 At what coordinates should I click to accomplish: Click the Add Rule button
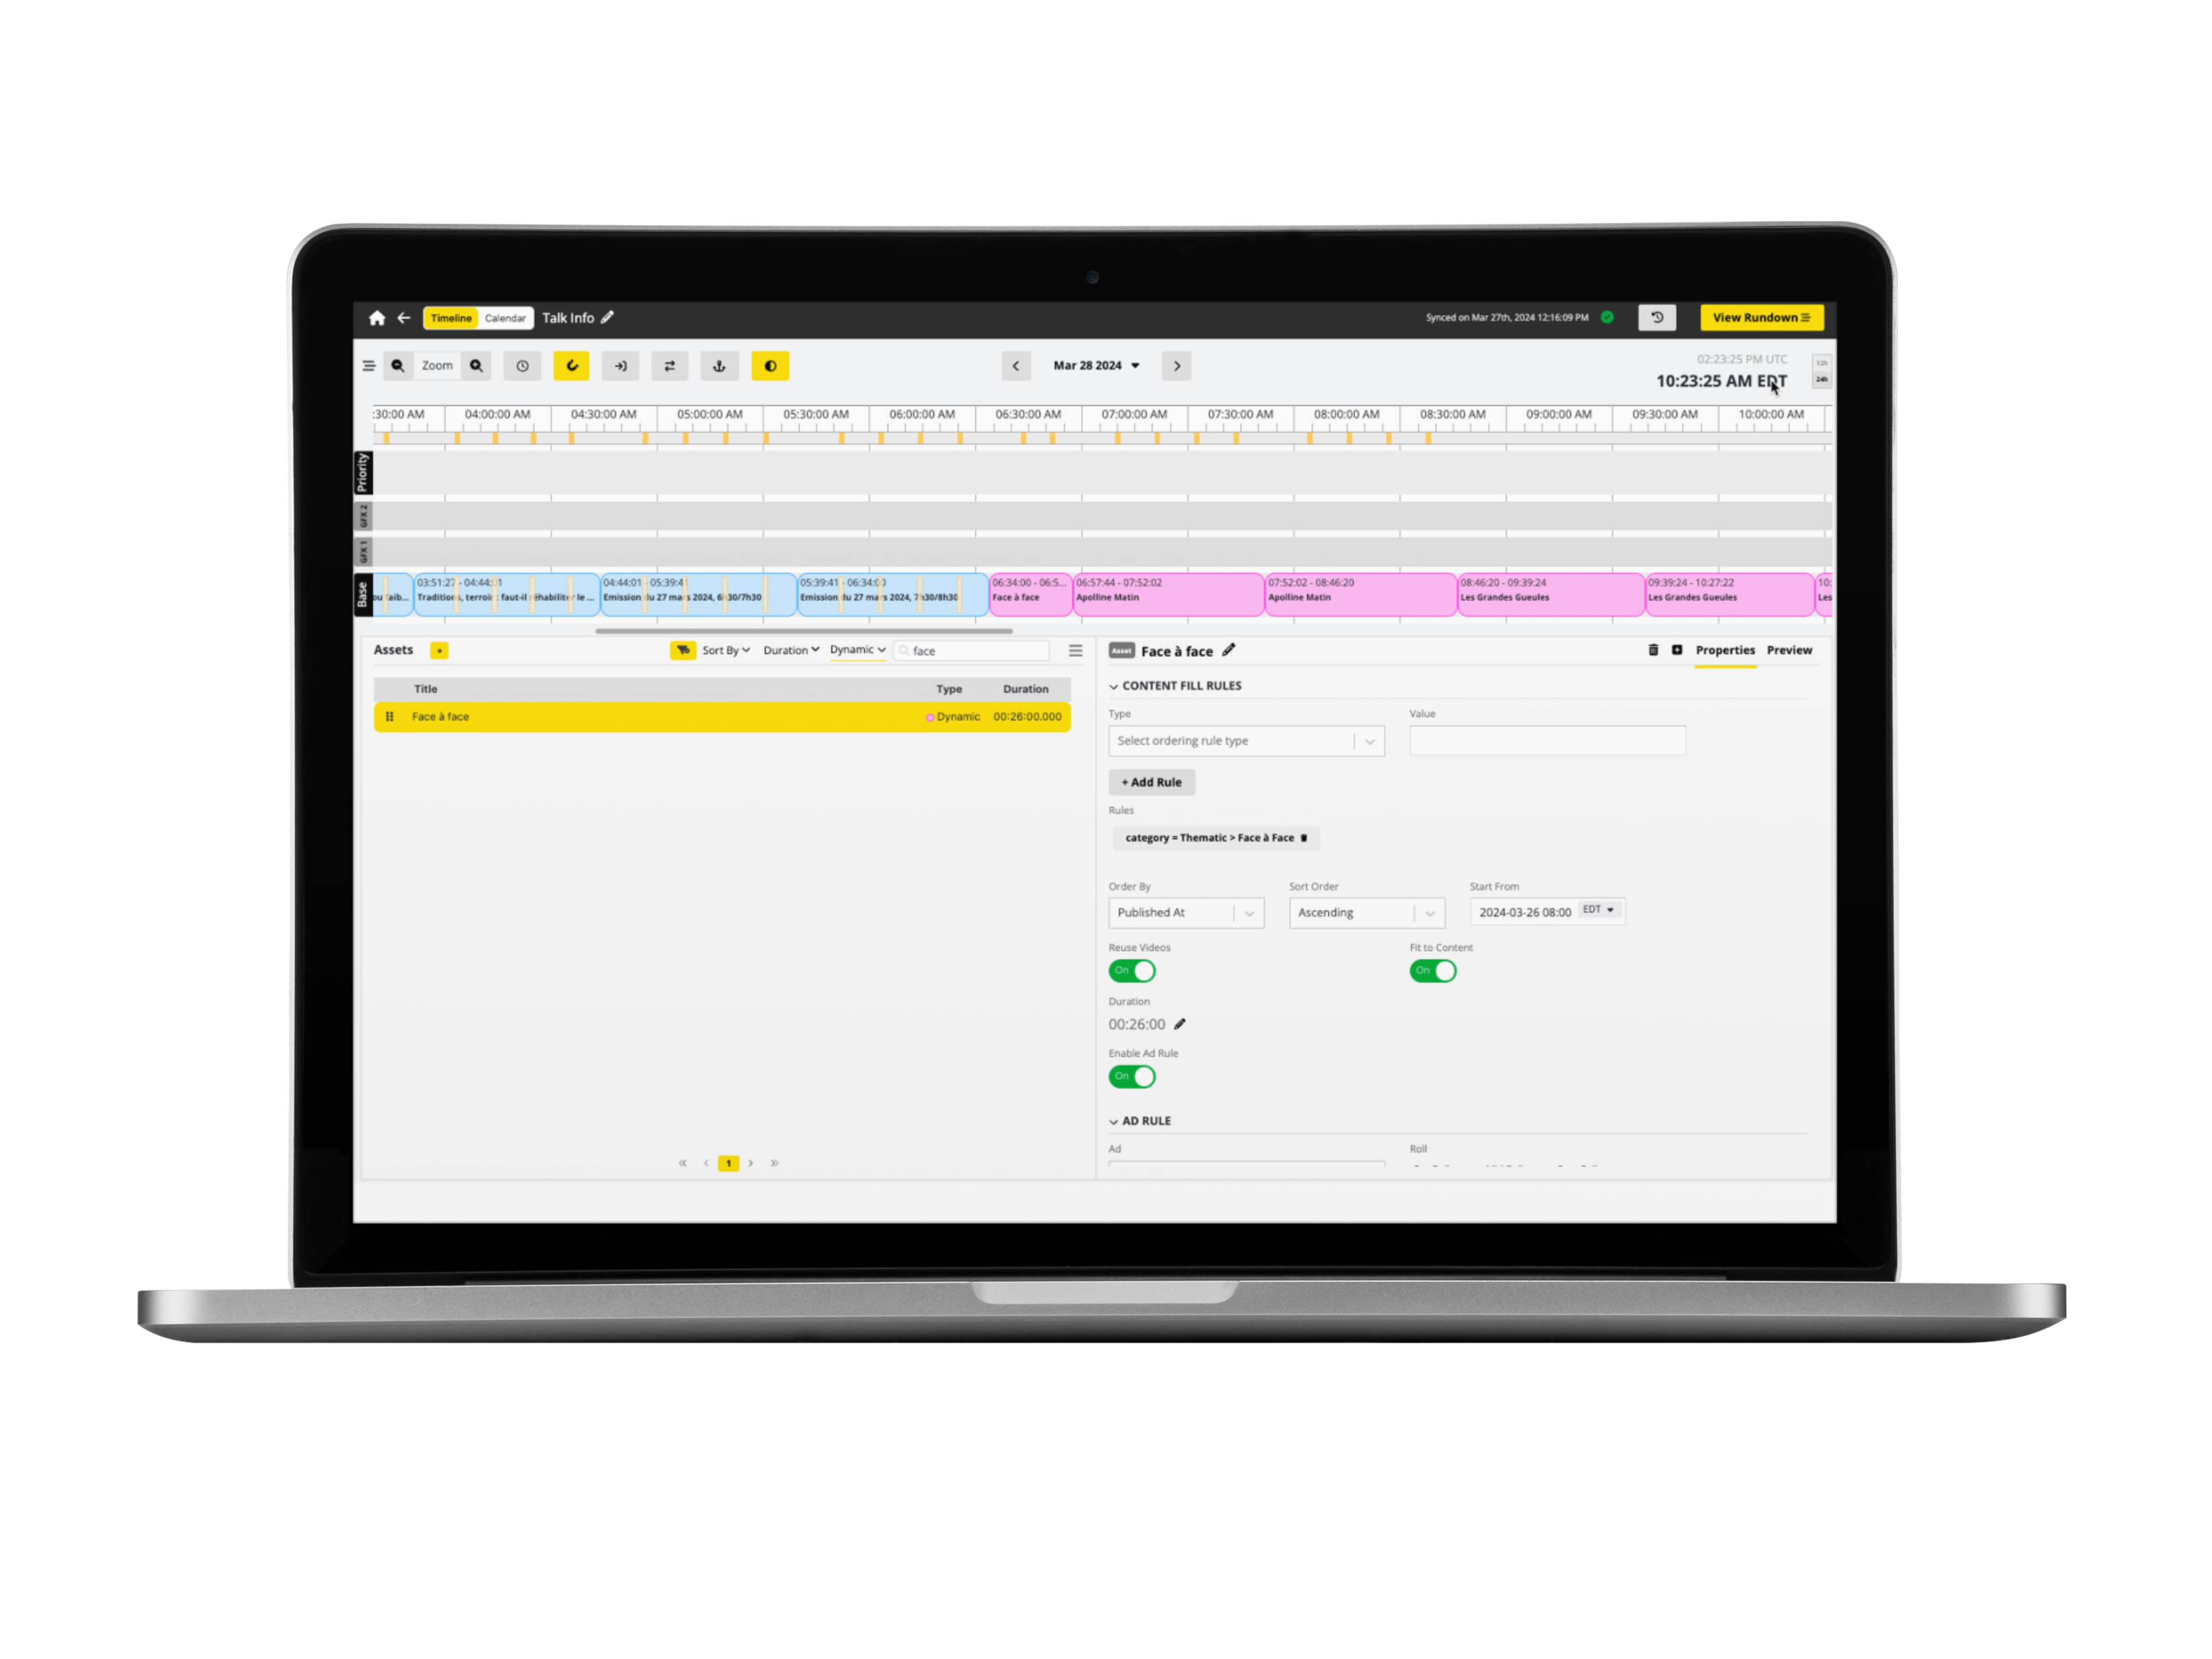[x=1152, y=779]
